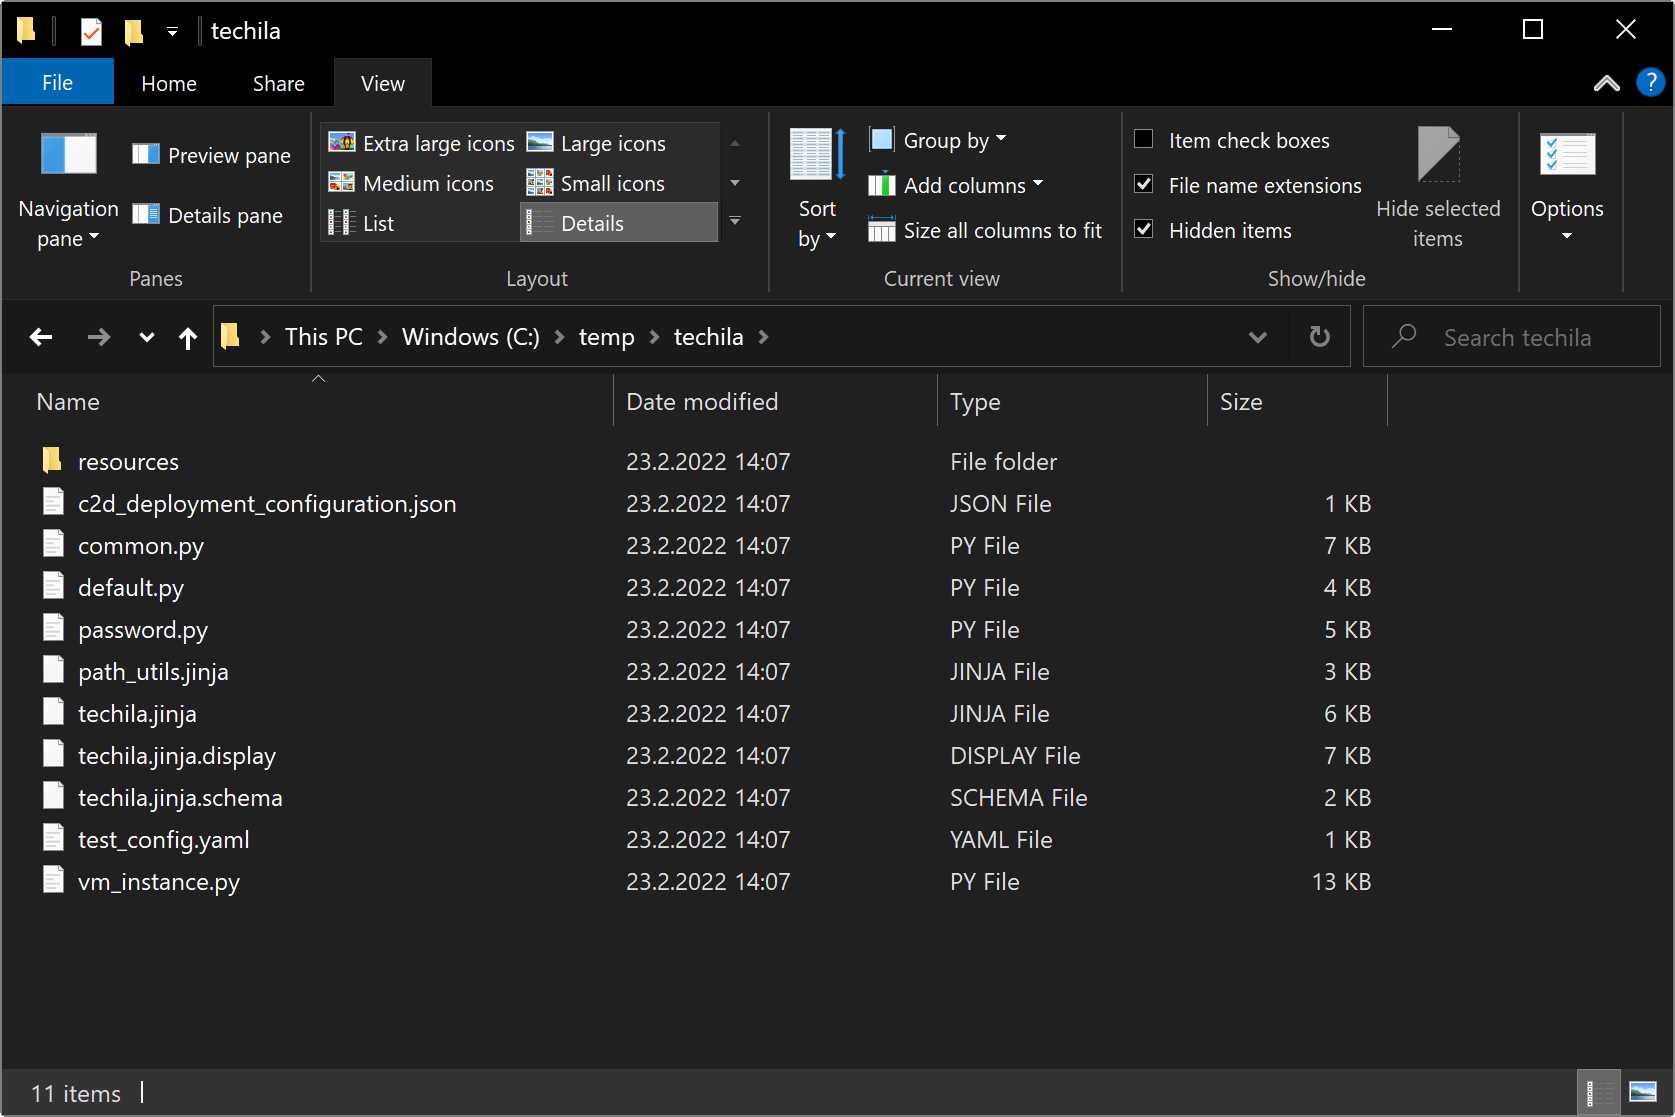Toggle the Preview pane
This screenshot has height=1117, width=1675.
(211, 156)
